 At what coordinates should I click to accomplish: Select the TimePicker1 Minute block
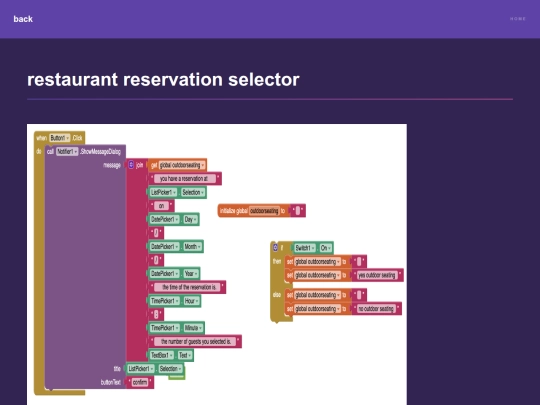coord(176,328)
